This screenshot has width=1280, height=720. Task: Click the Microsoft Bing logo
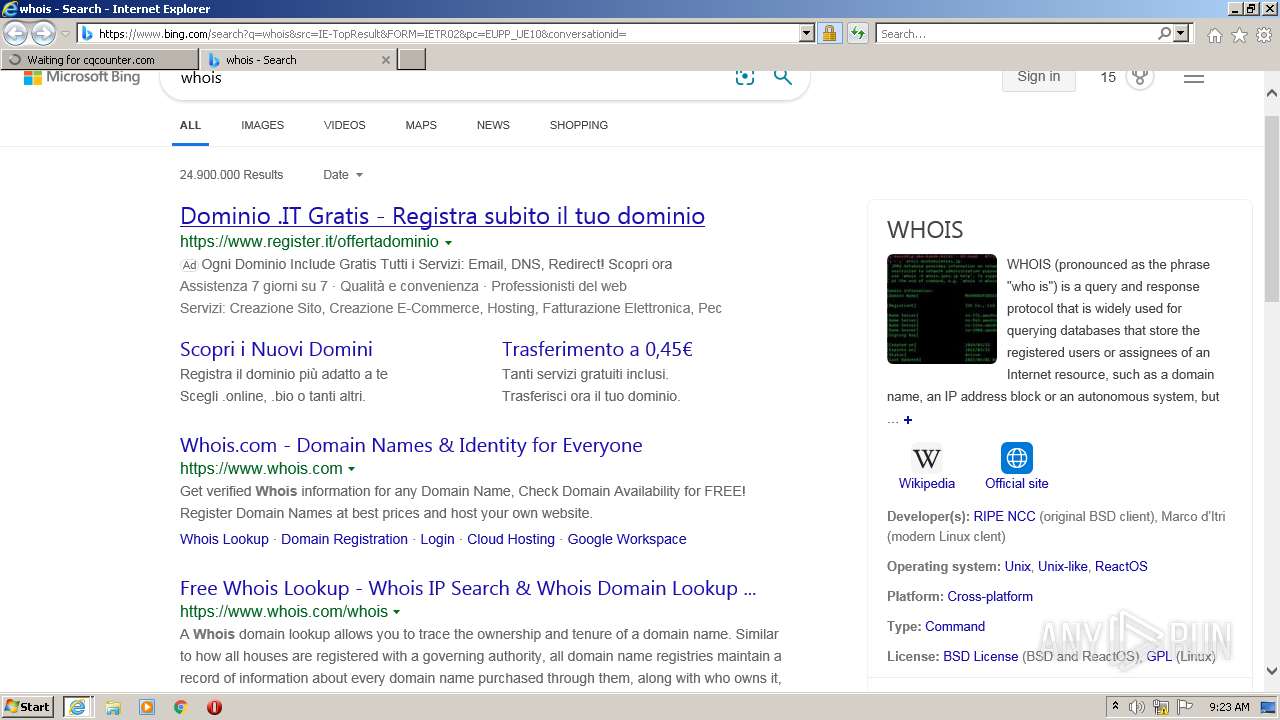82,77
